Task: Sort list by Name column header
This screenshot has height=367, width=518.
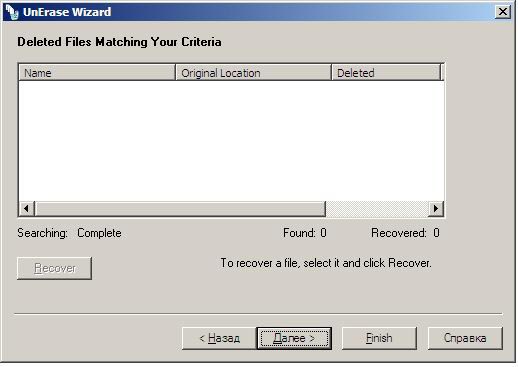Action: 97,73
